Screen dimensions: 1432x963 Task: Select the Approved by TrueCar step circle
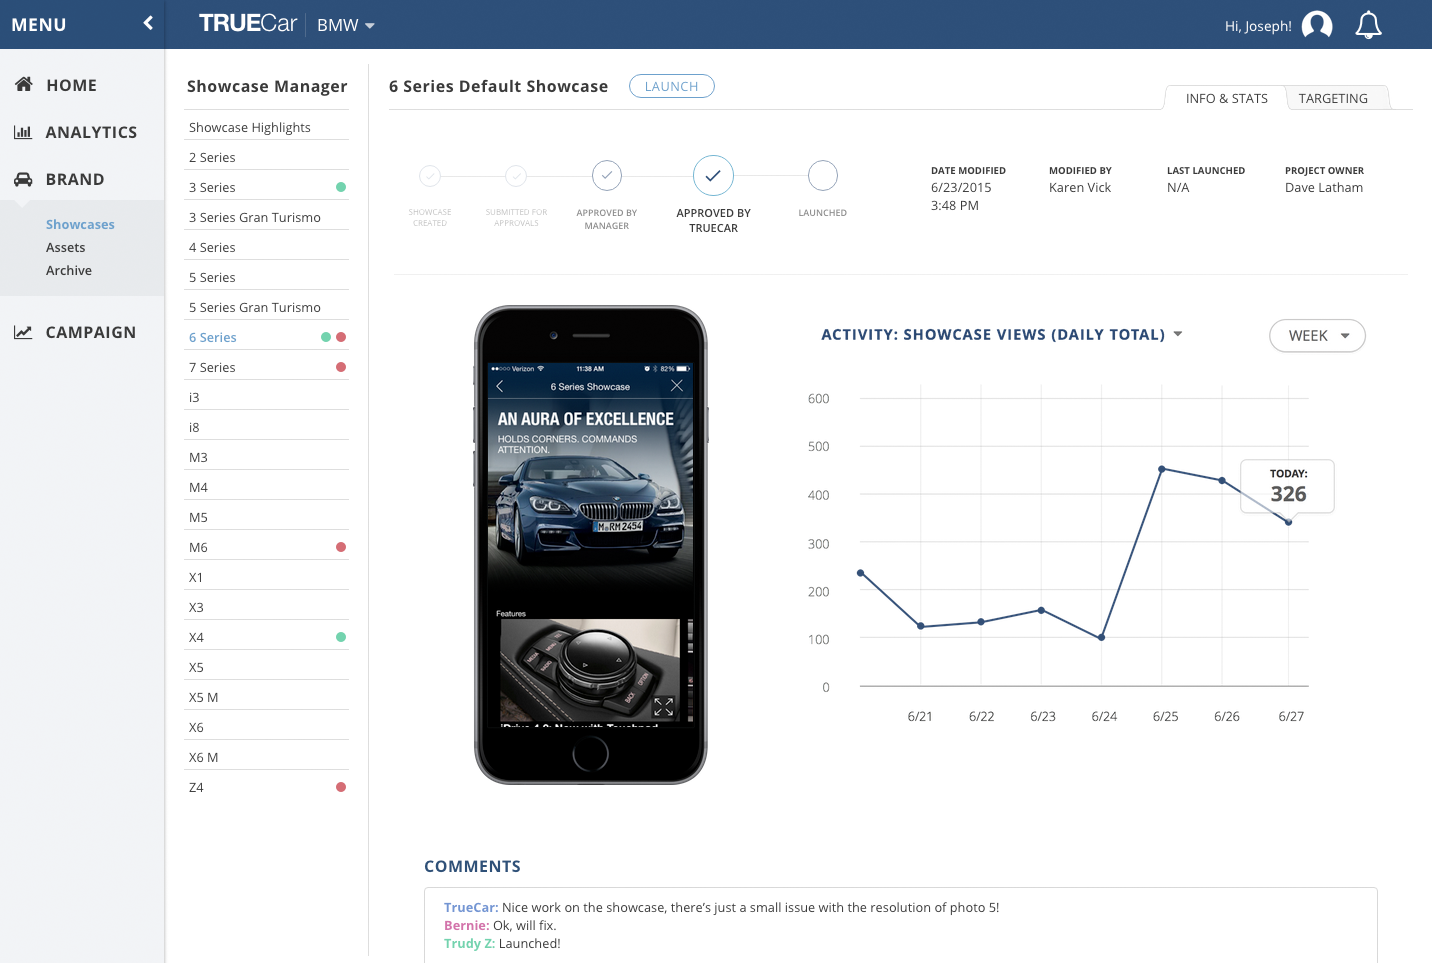(713, 176)
